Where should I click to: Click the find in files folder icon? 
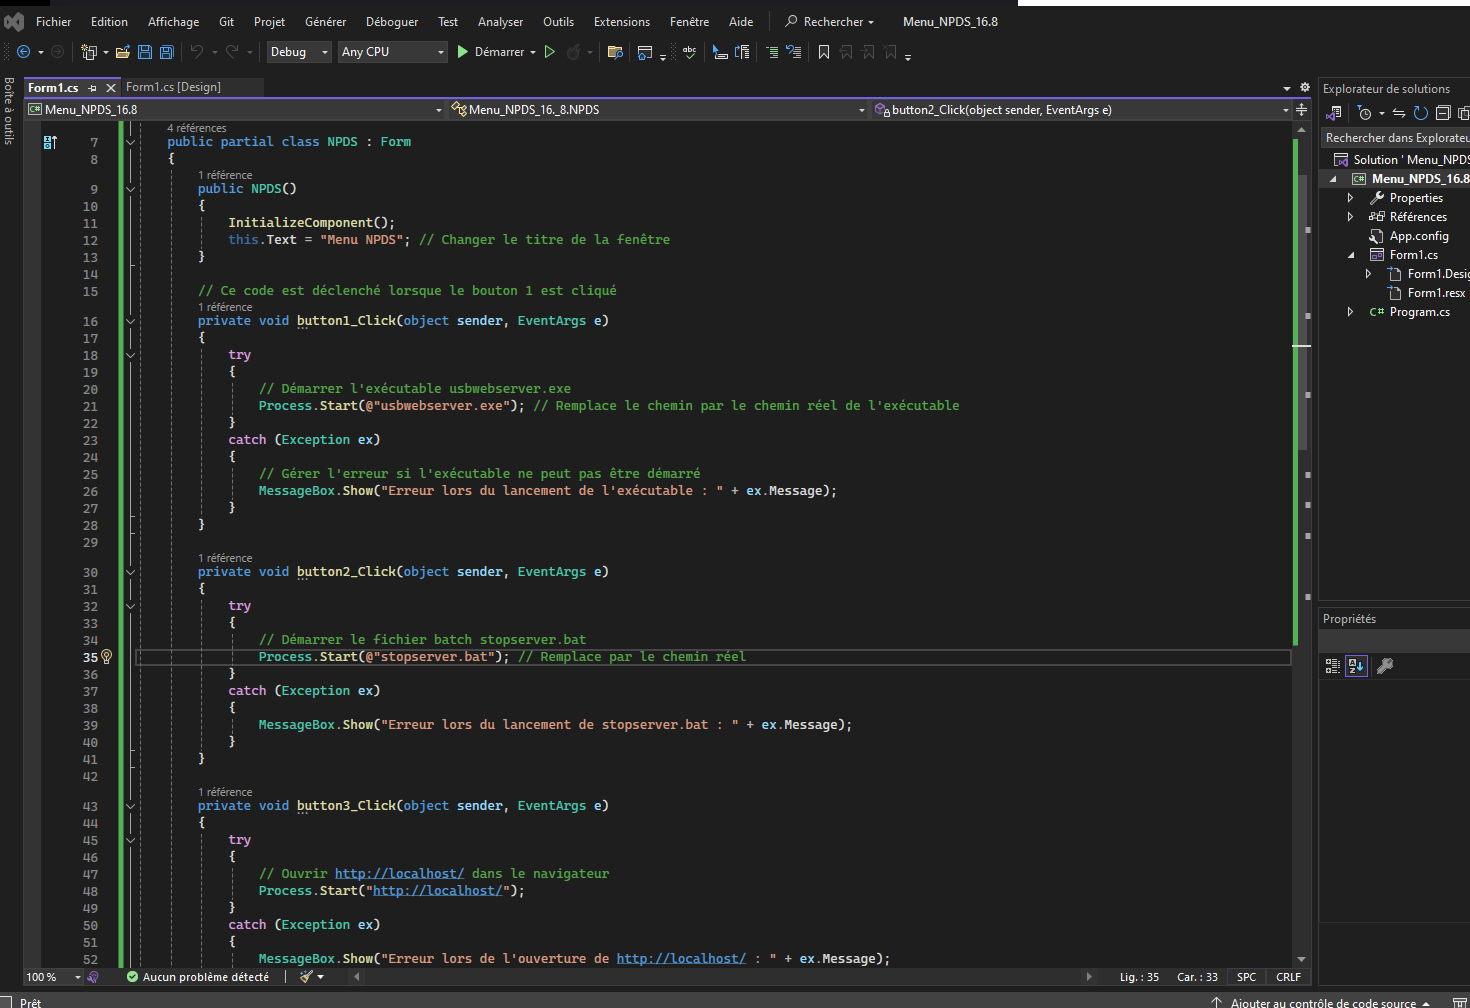pos(615,52)
